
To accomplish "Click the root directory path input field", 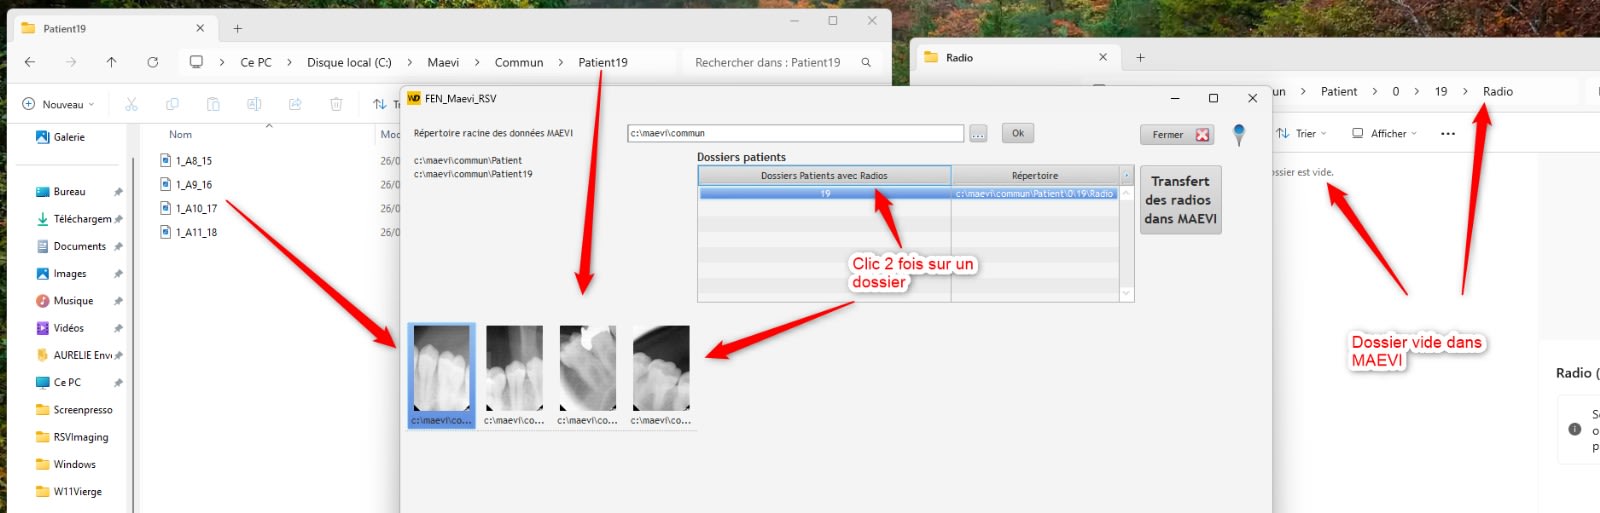I will click(795, 133).
